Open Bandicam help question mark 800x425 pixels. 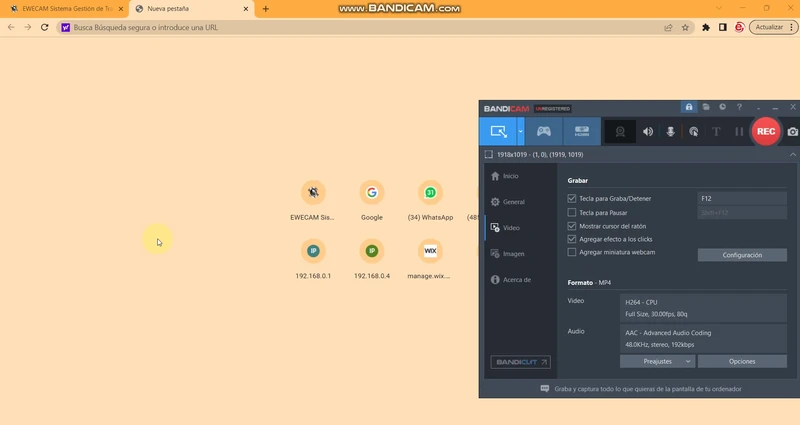point(739,107)
